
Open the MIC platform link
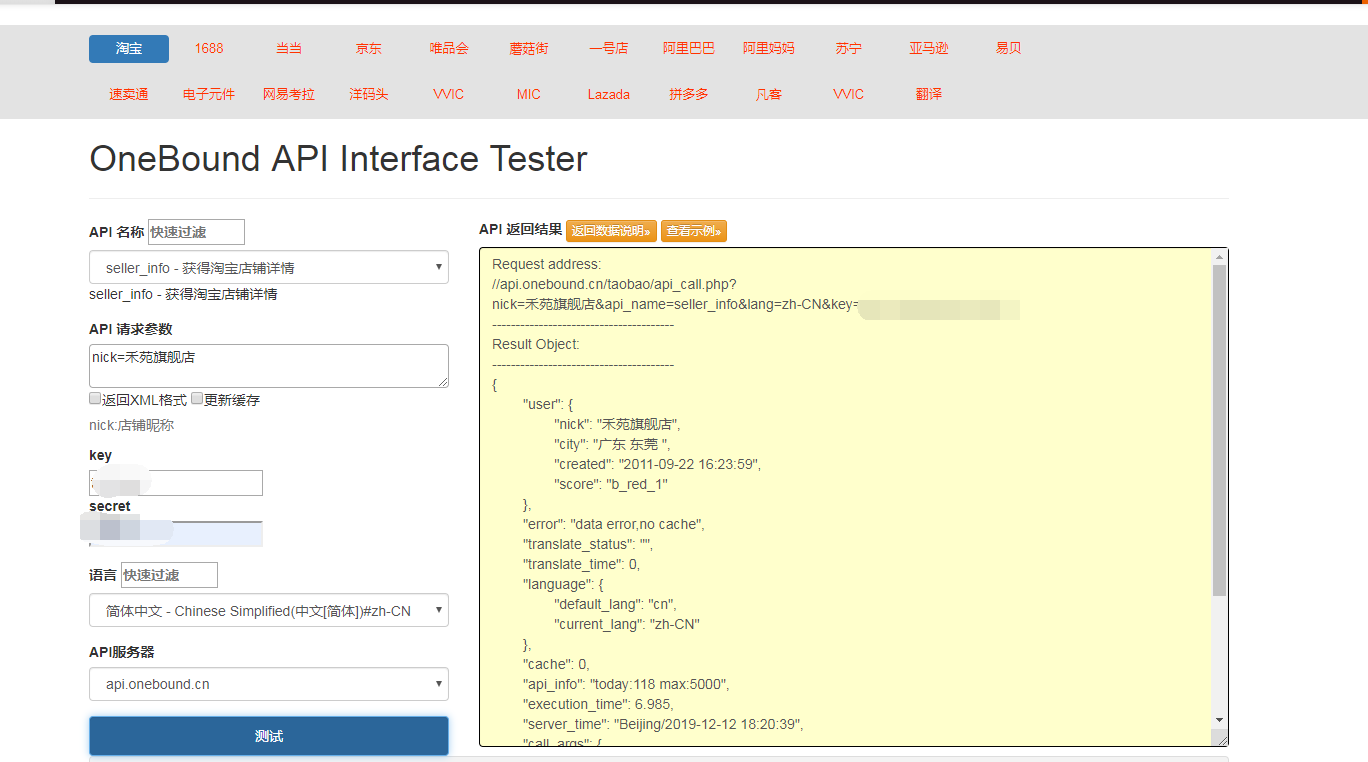point(529,95)
